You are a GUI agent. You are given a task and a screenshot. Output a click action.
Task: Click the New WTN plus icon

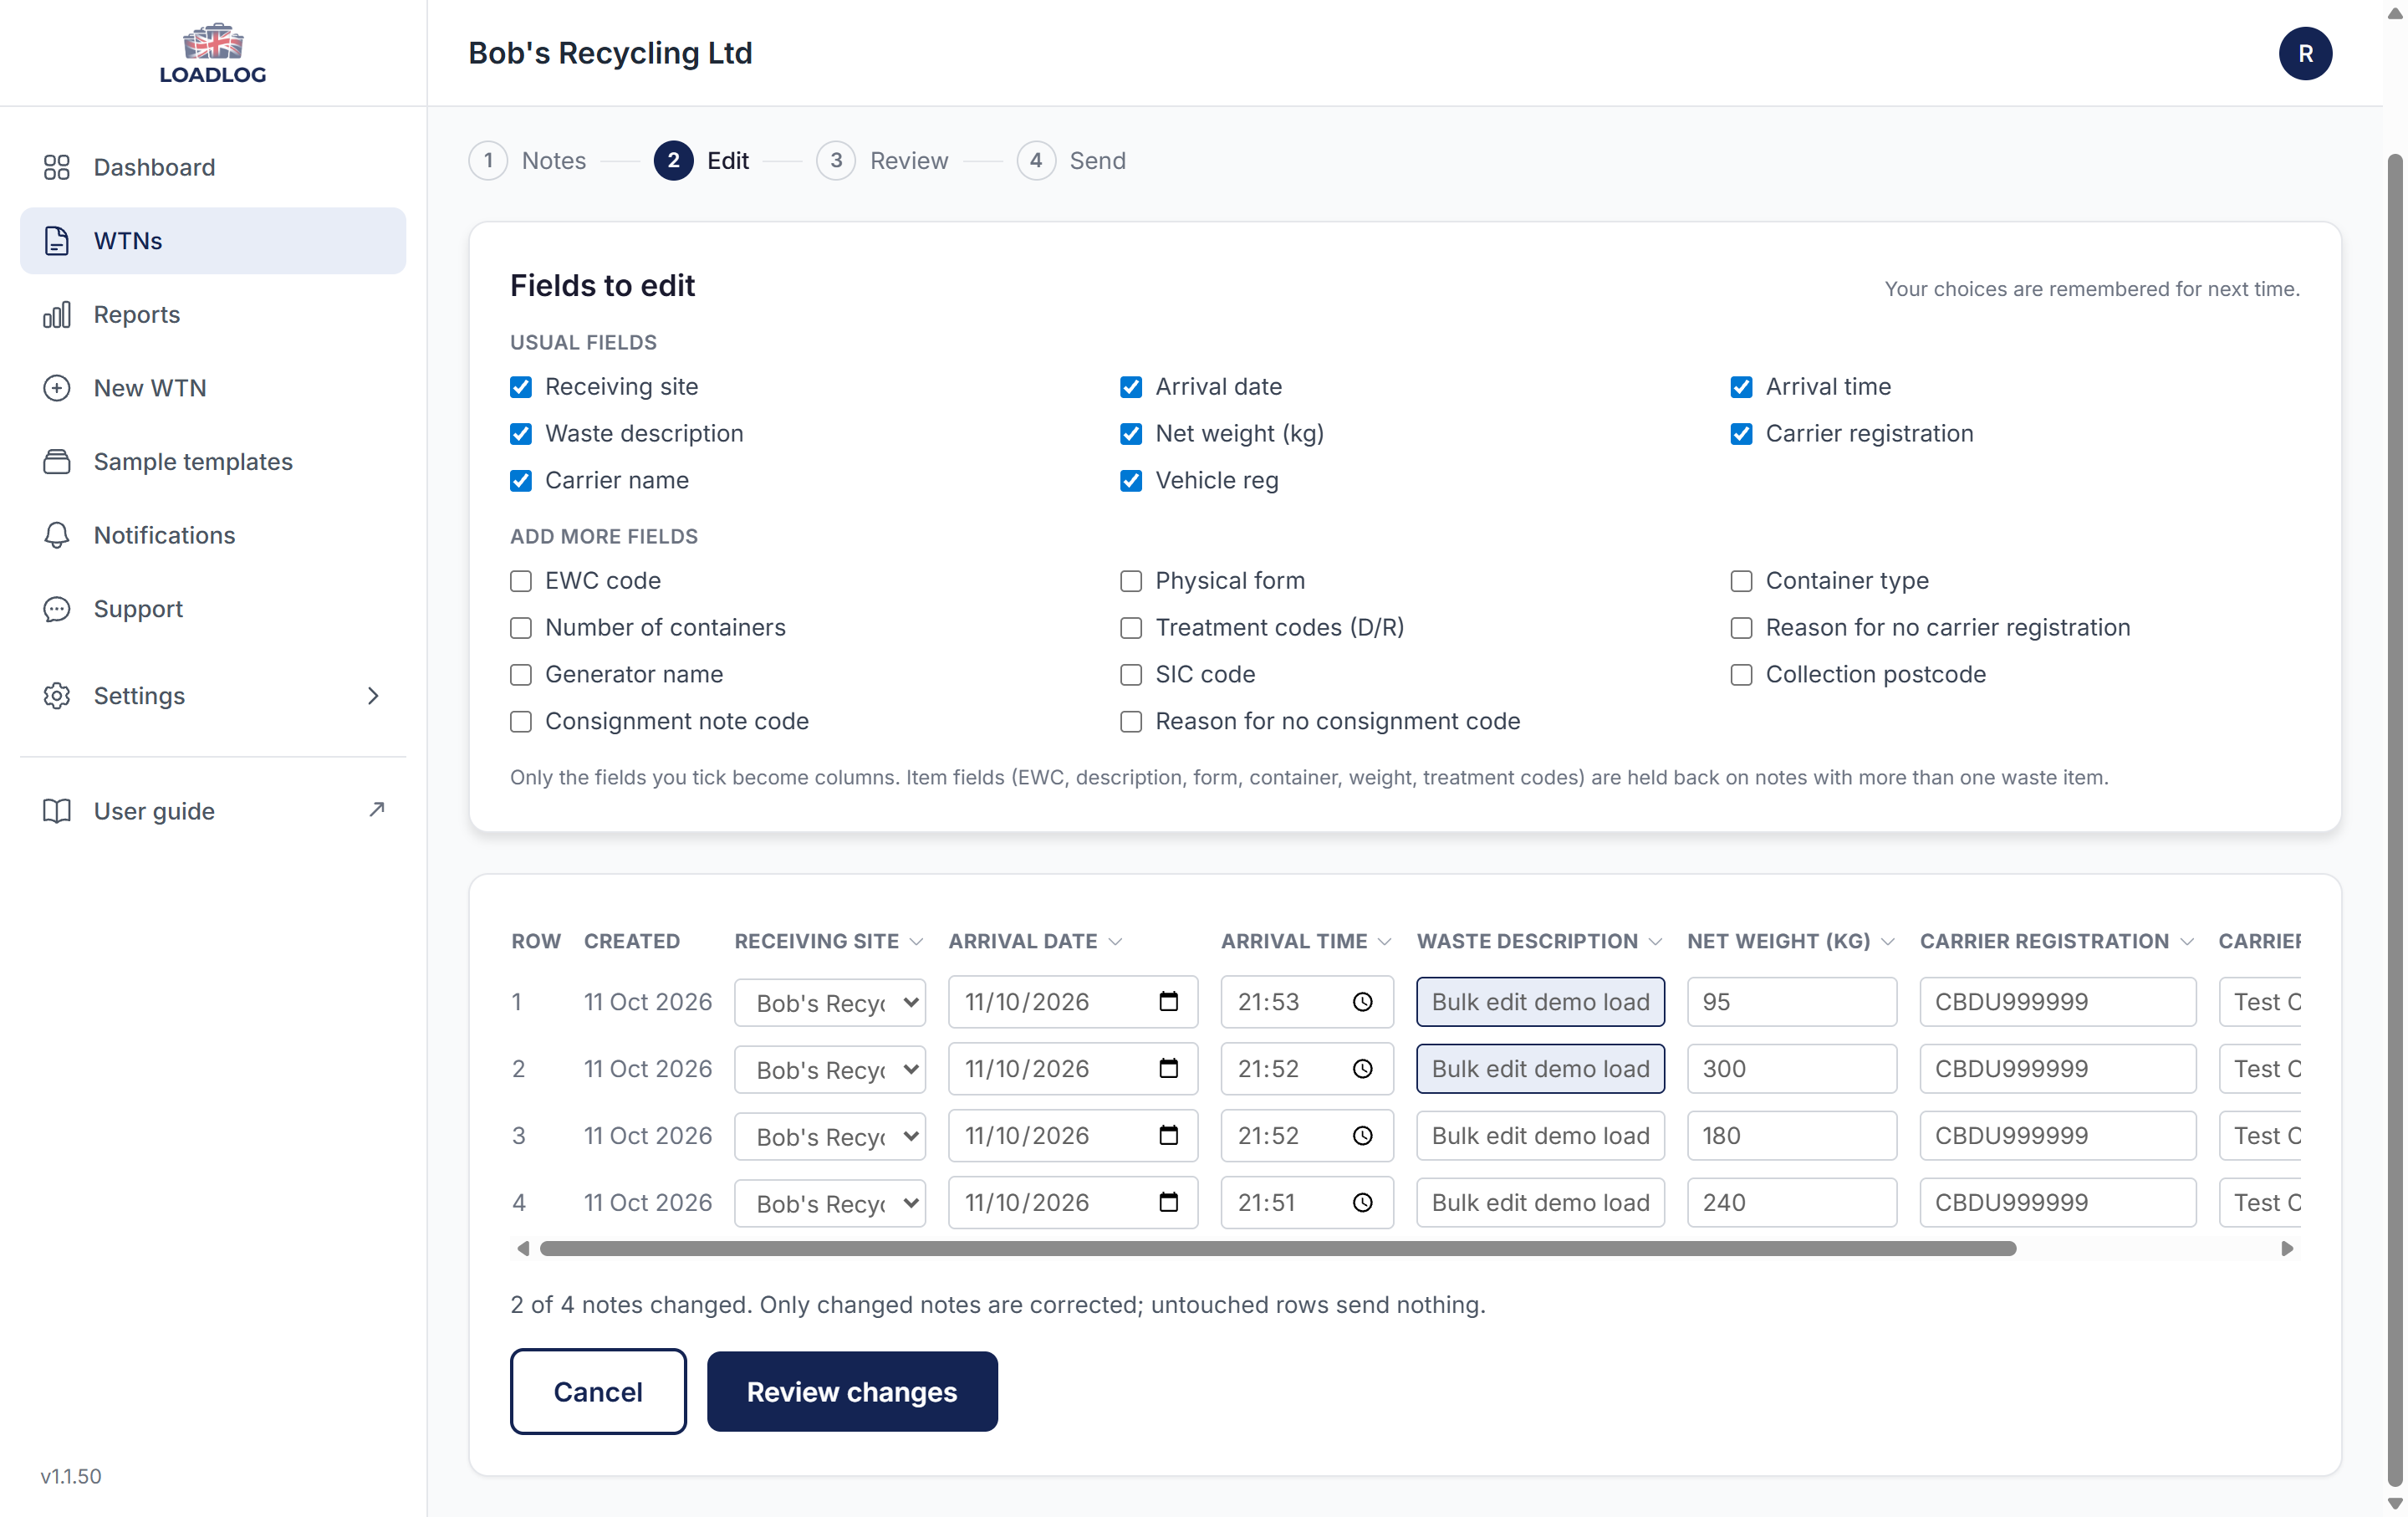point(57,388)
